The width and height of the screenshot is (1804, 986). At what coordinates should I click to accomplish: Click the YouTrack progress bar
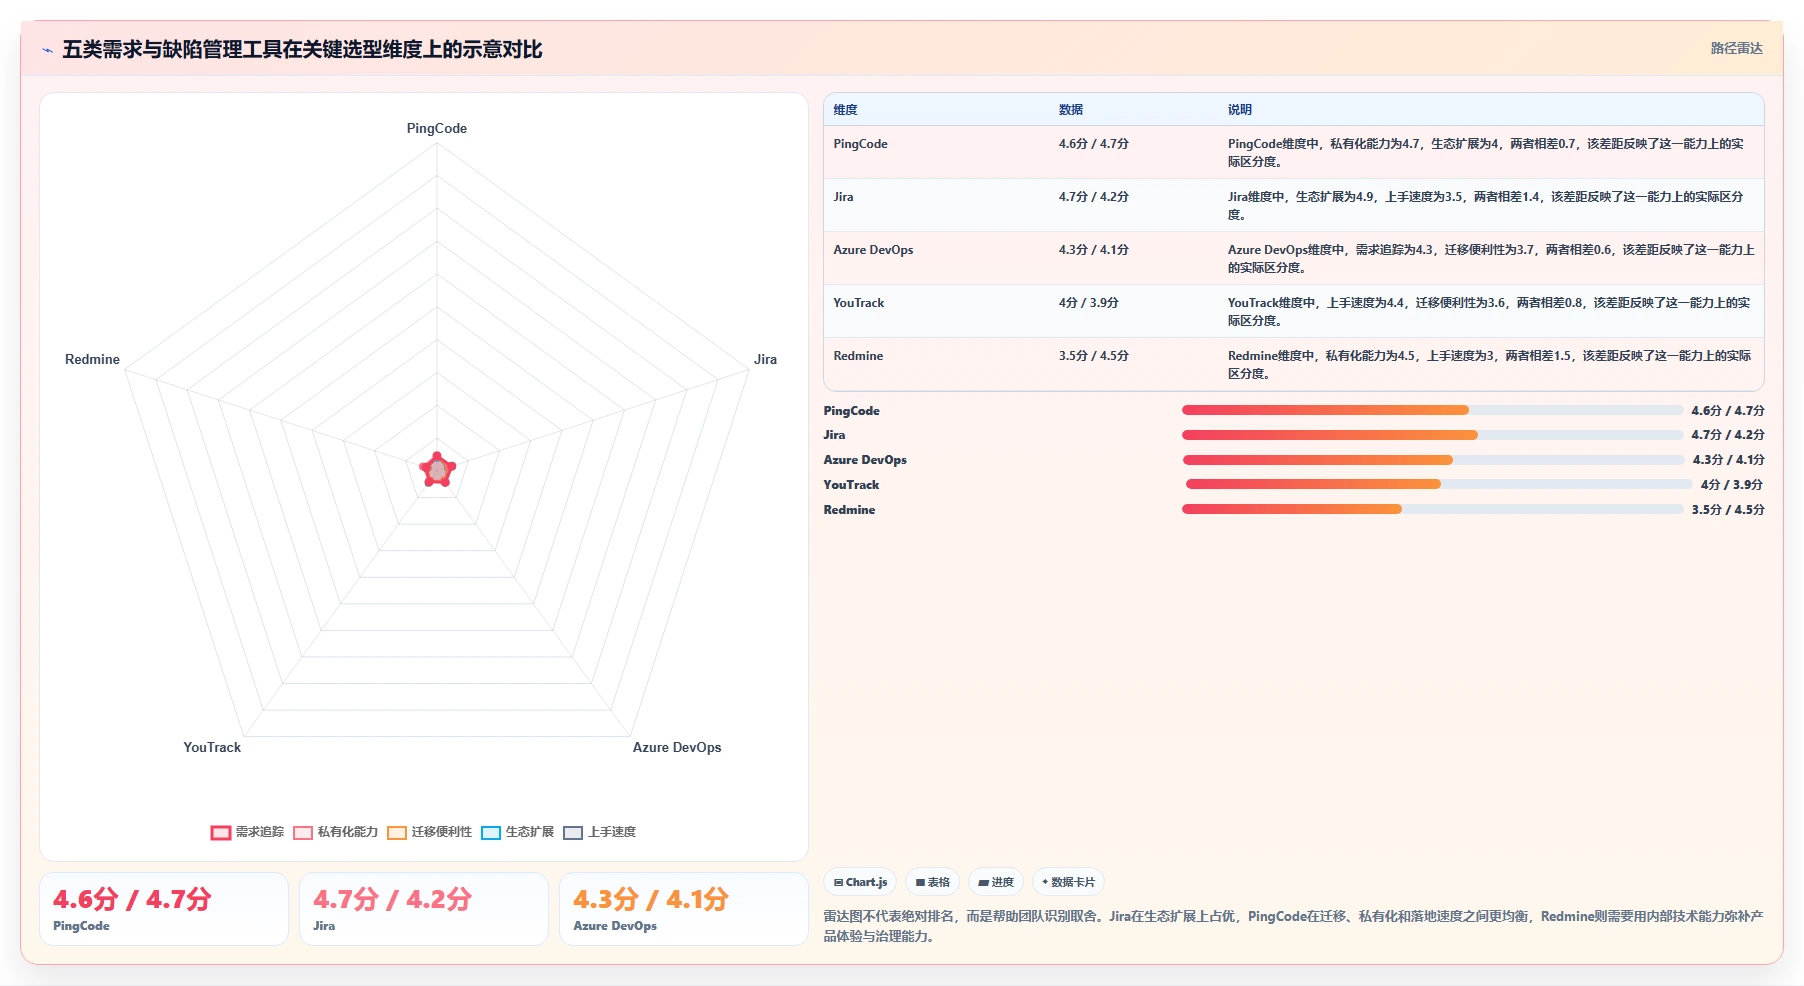pyautogui.click(x=1438, y=484)
